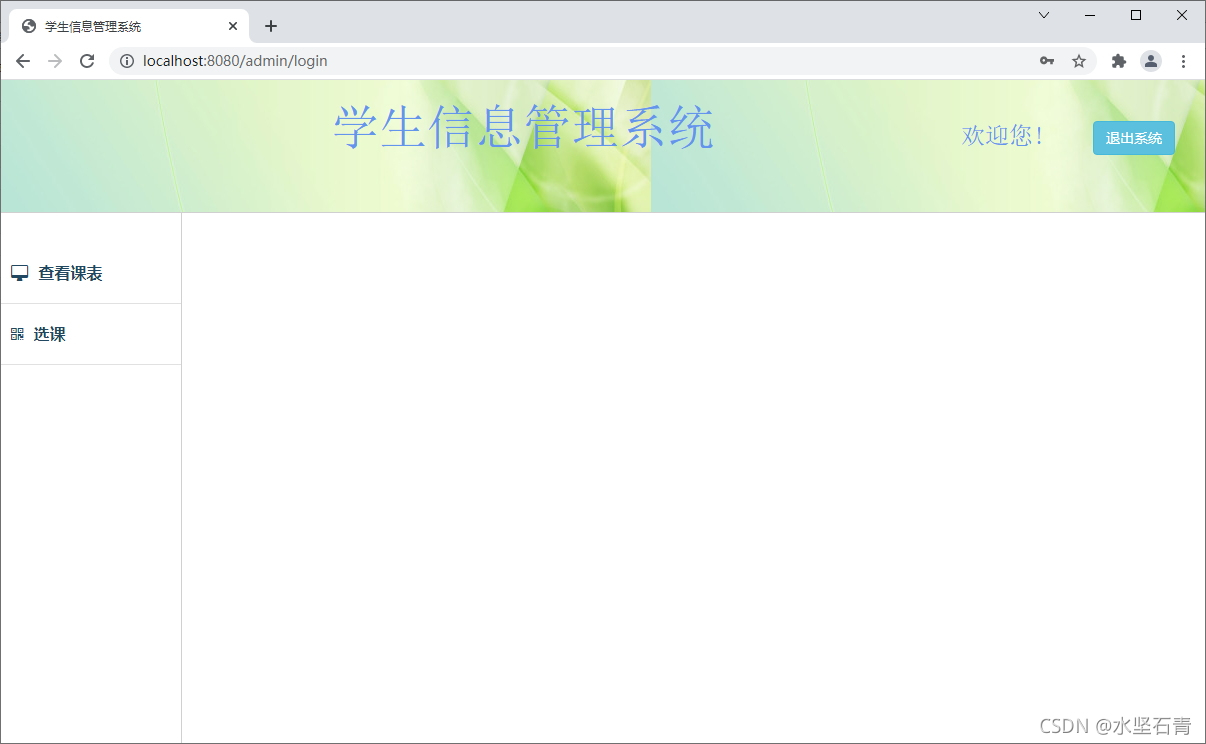Click the 退出系统 logout button
Screen dimensions: 1206x744
point(1134,138)
